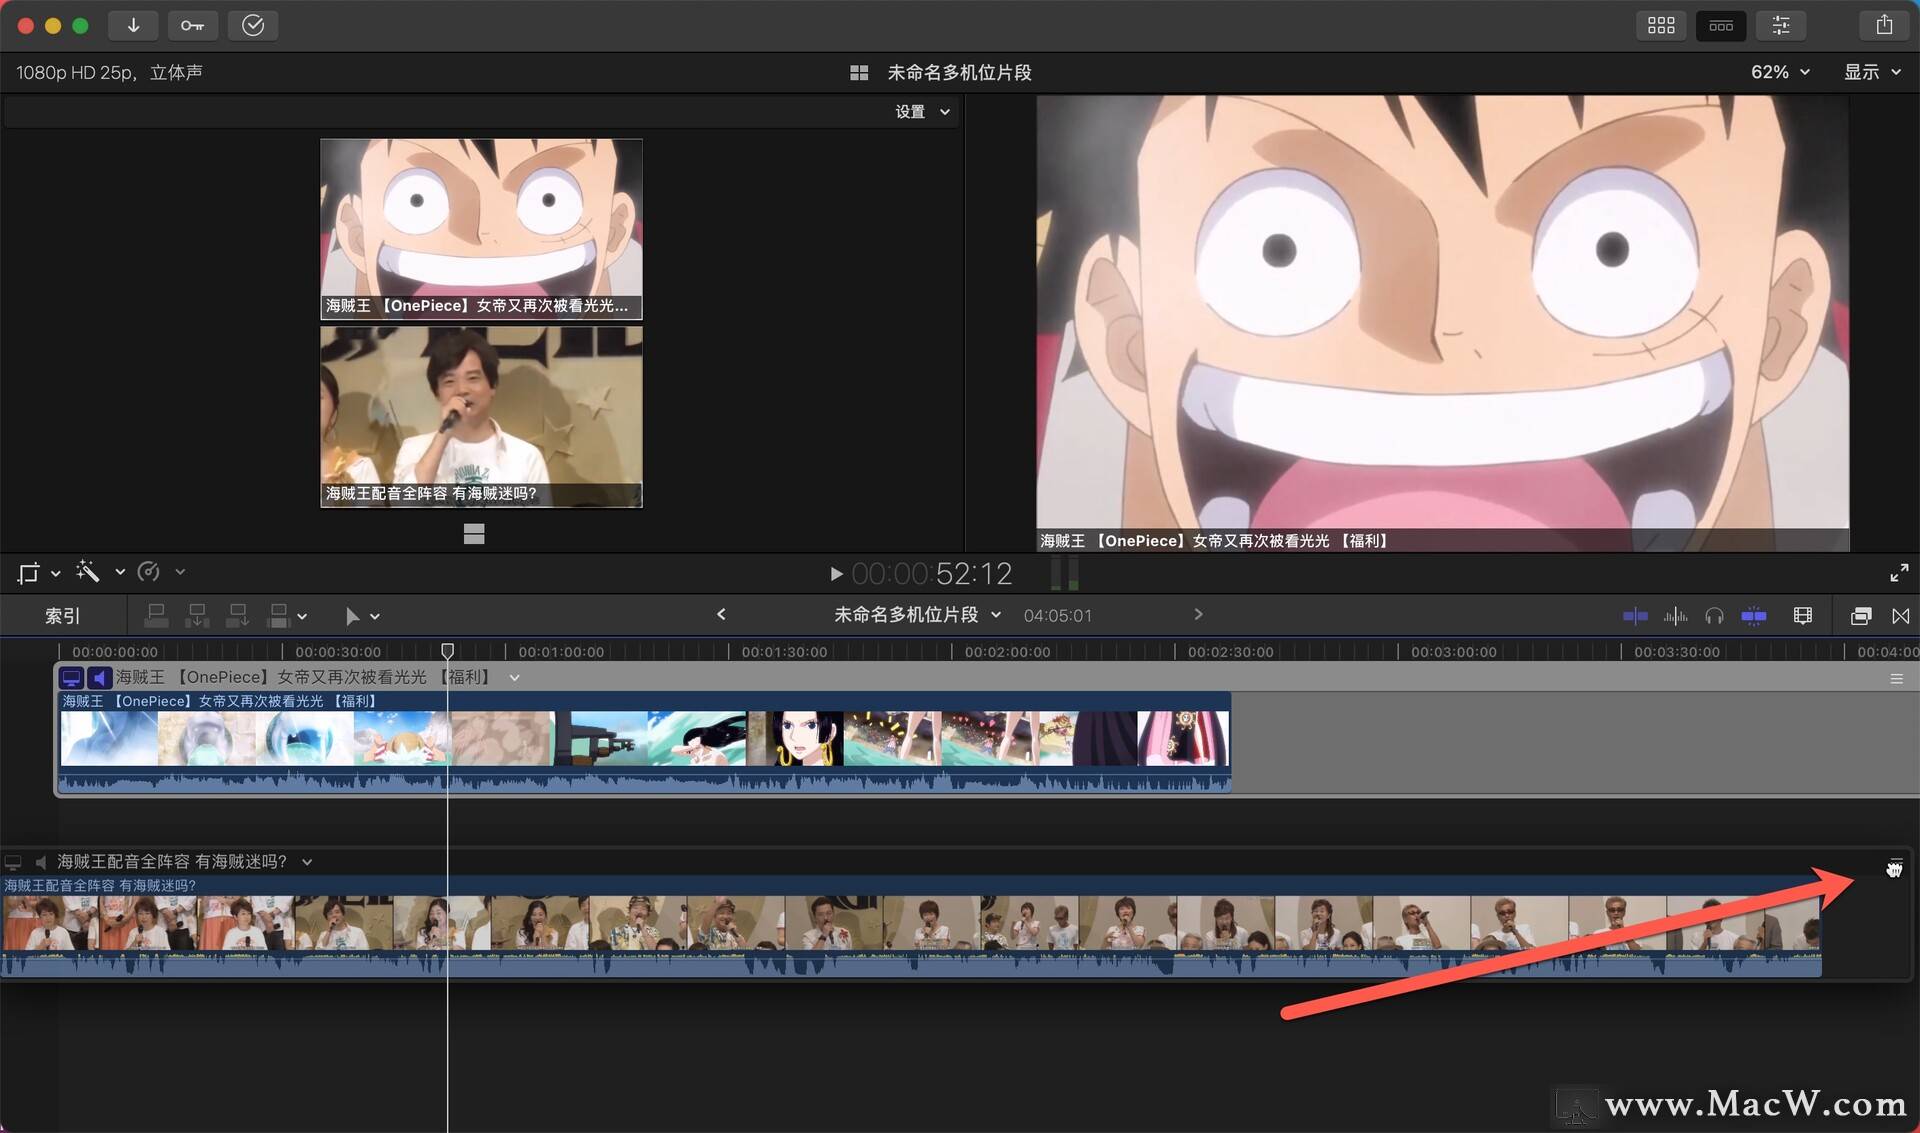Click the Insert clip edit icon

click(197, 616)
